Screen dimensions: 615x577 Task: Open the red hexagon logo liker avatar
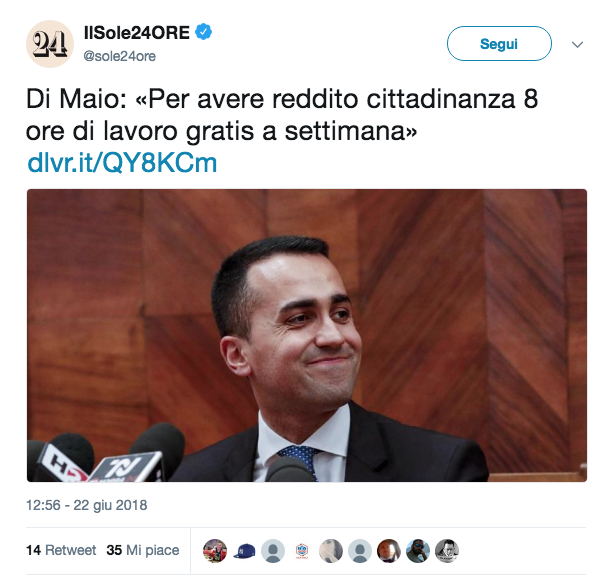[x=302, y=550]
